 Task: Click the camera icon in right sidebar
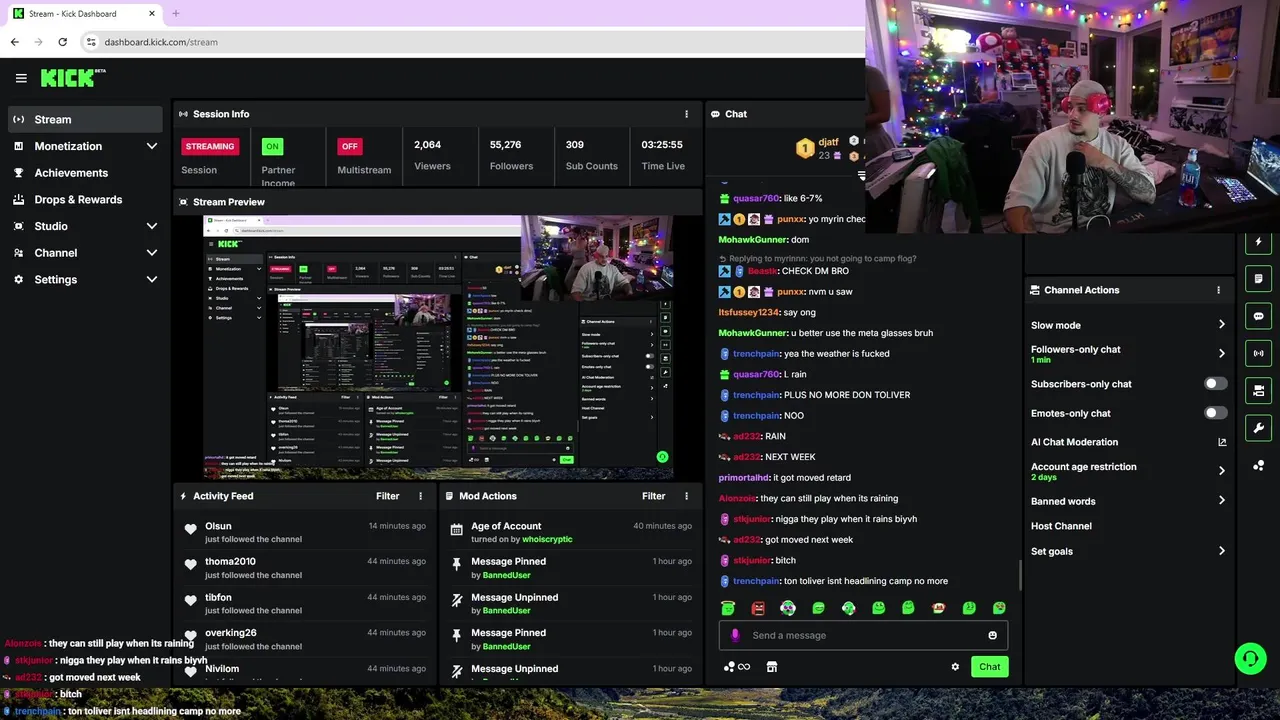[x=1258, y=390]
